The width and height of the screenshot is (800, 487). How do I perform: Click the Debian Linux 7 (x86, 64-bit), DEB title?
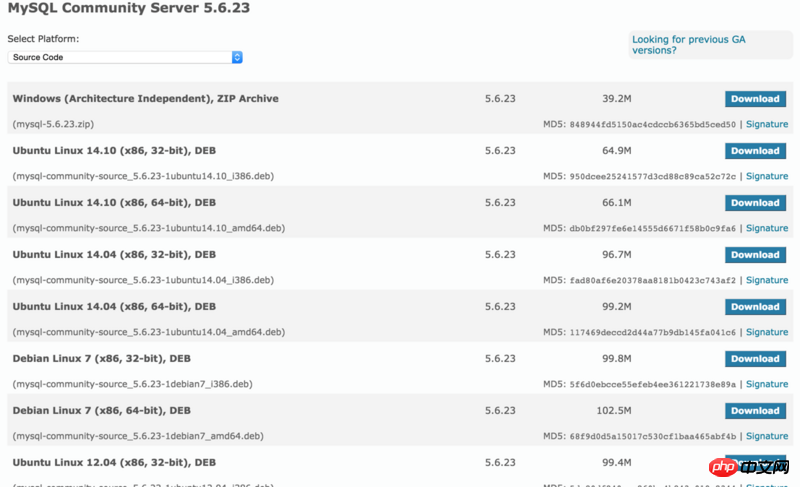click(102, 411)
